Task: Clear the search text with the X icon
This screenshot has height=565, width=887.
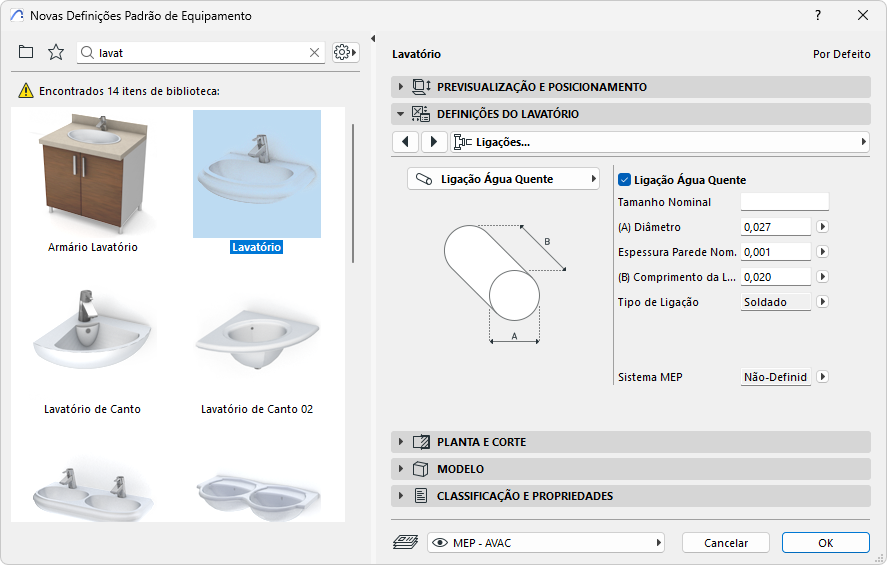Action: 314,52
